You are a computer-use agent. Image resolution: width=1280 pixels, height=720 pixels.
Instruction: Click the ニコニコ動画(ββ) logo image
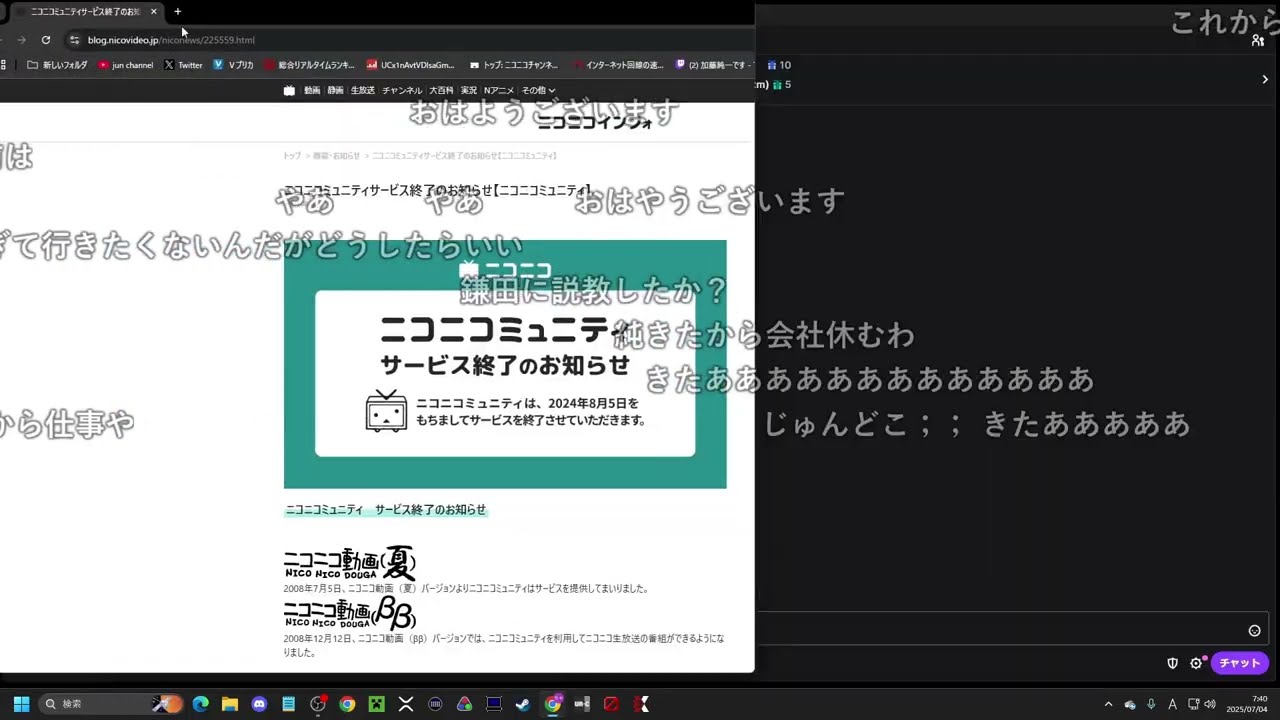coord(349,613)
